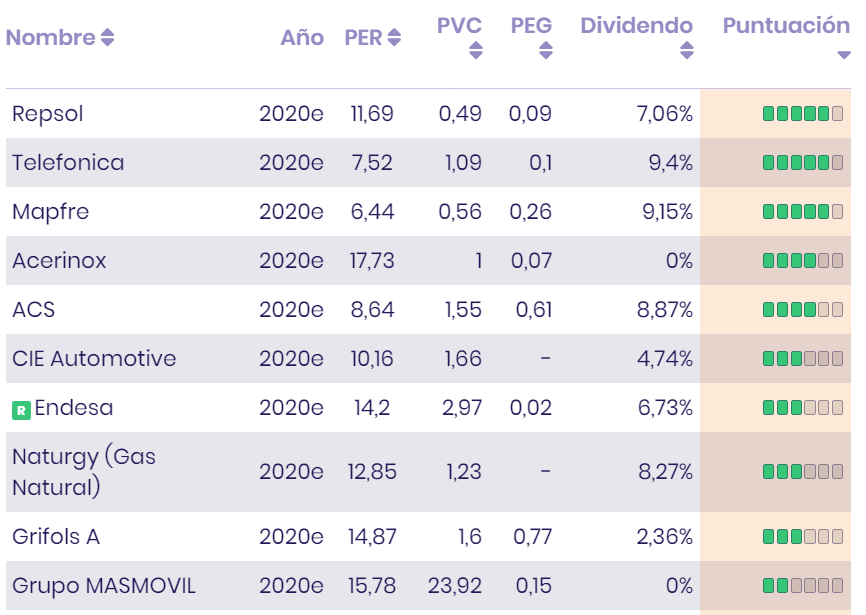Go to the Mapfre stock page
Screen dimensions: 866x615
click(x=51, y=212)
